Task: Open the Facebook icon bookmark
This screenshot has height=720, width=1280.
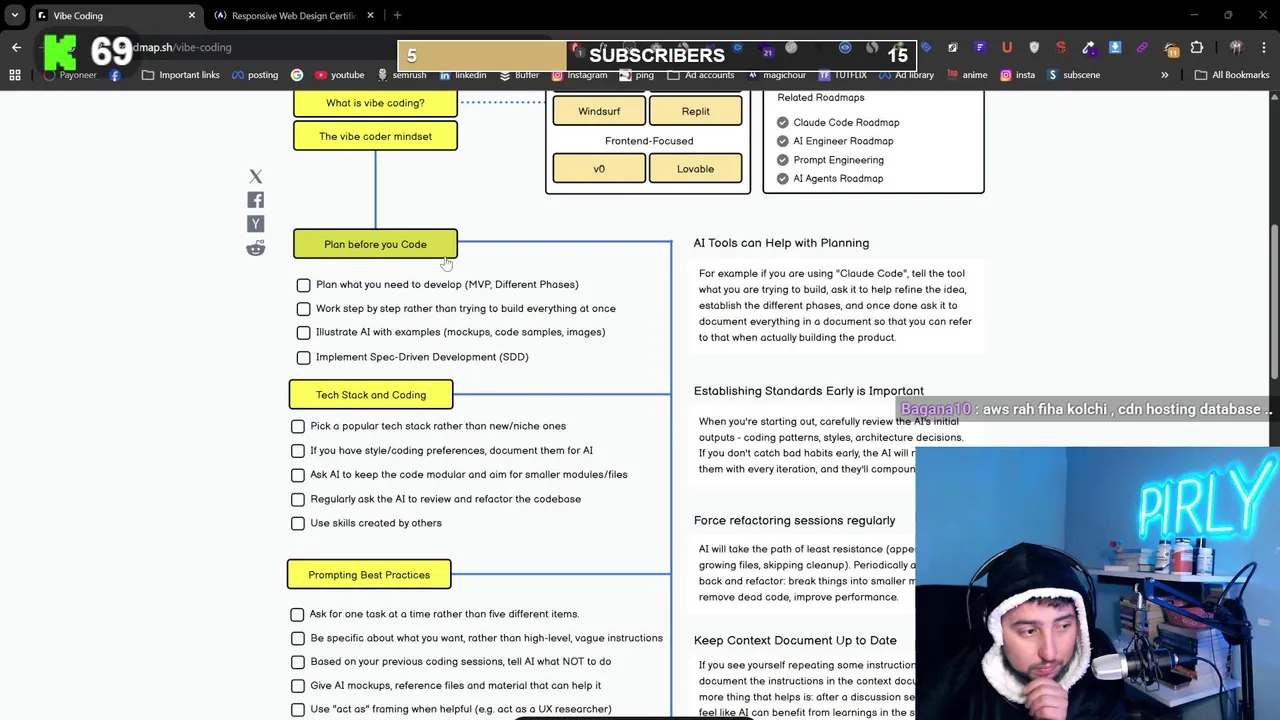Action: [x=115, y=75]
